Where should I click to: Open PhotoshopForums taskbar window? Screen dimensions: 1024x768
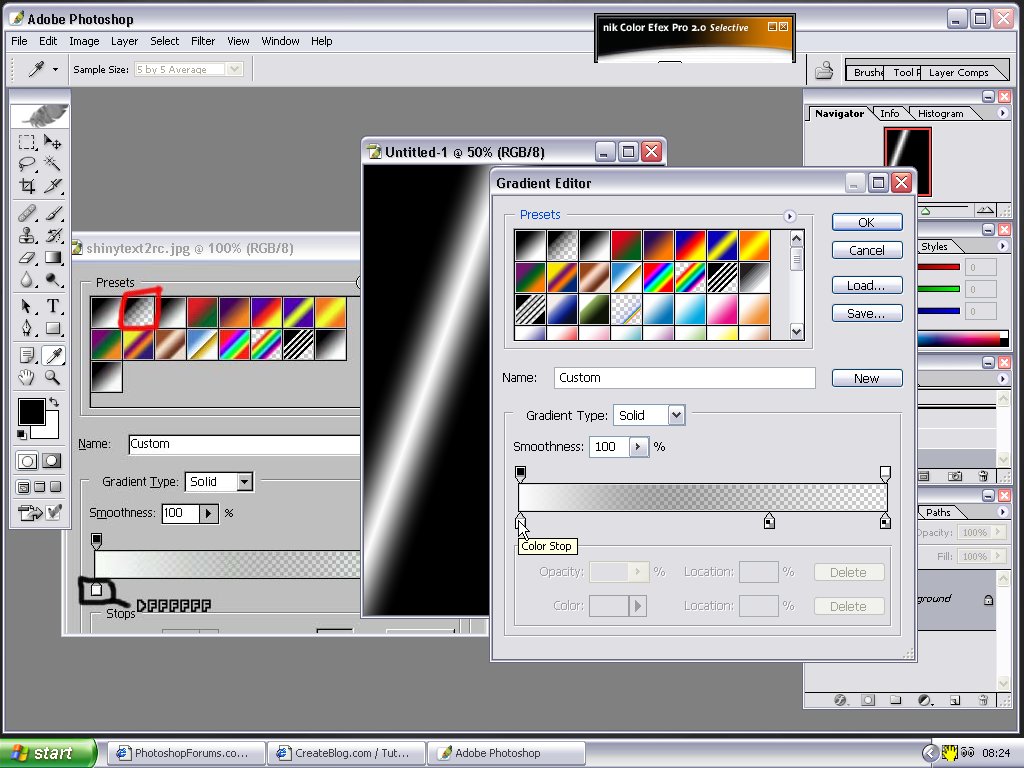tap(186, 753)
